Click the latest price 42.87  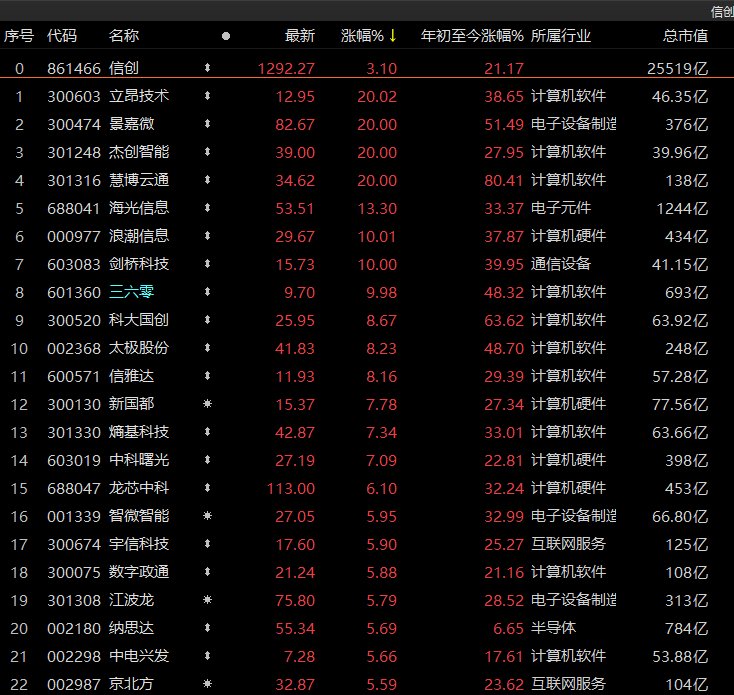click(x=295, y=432)
